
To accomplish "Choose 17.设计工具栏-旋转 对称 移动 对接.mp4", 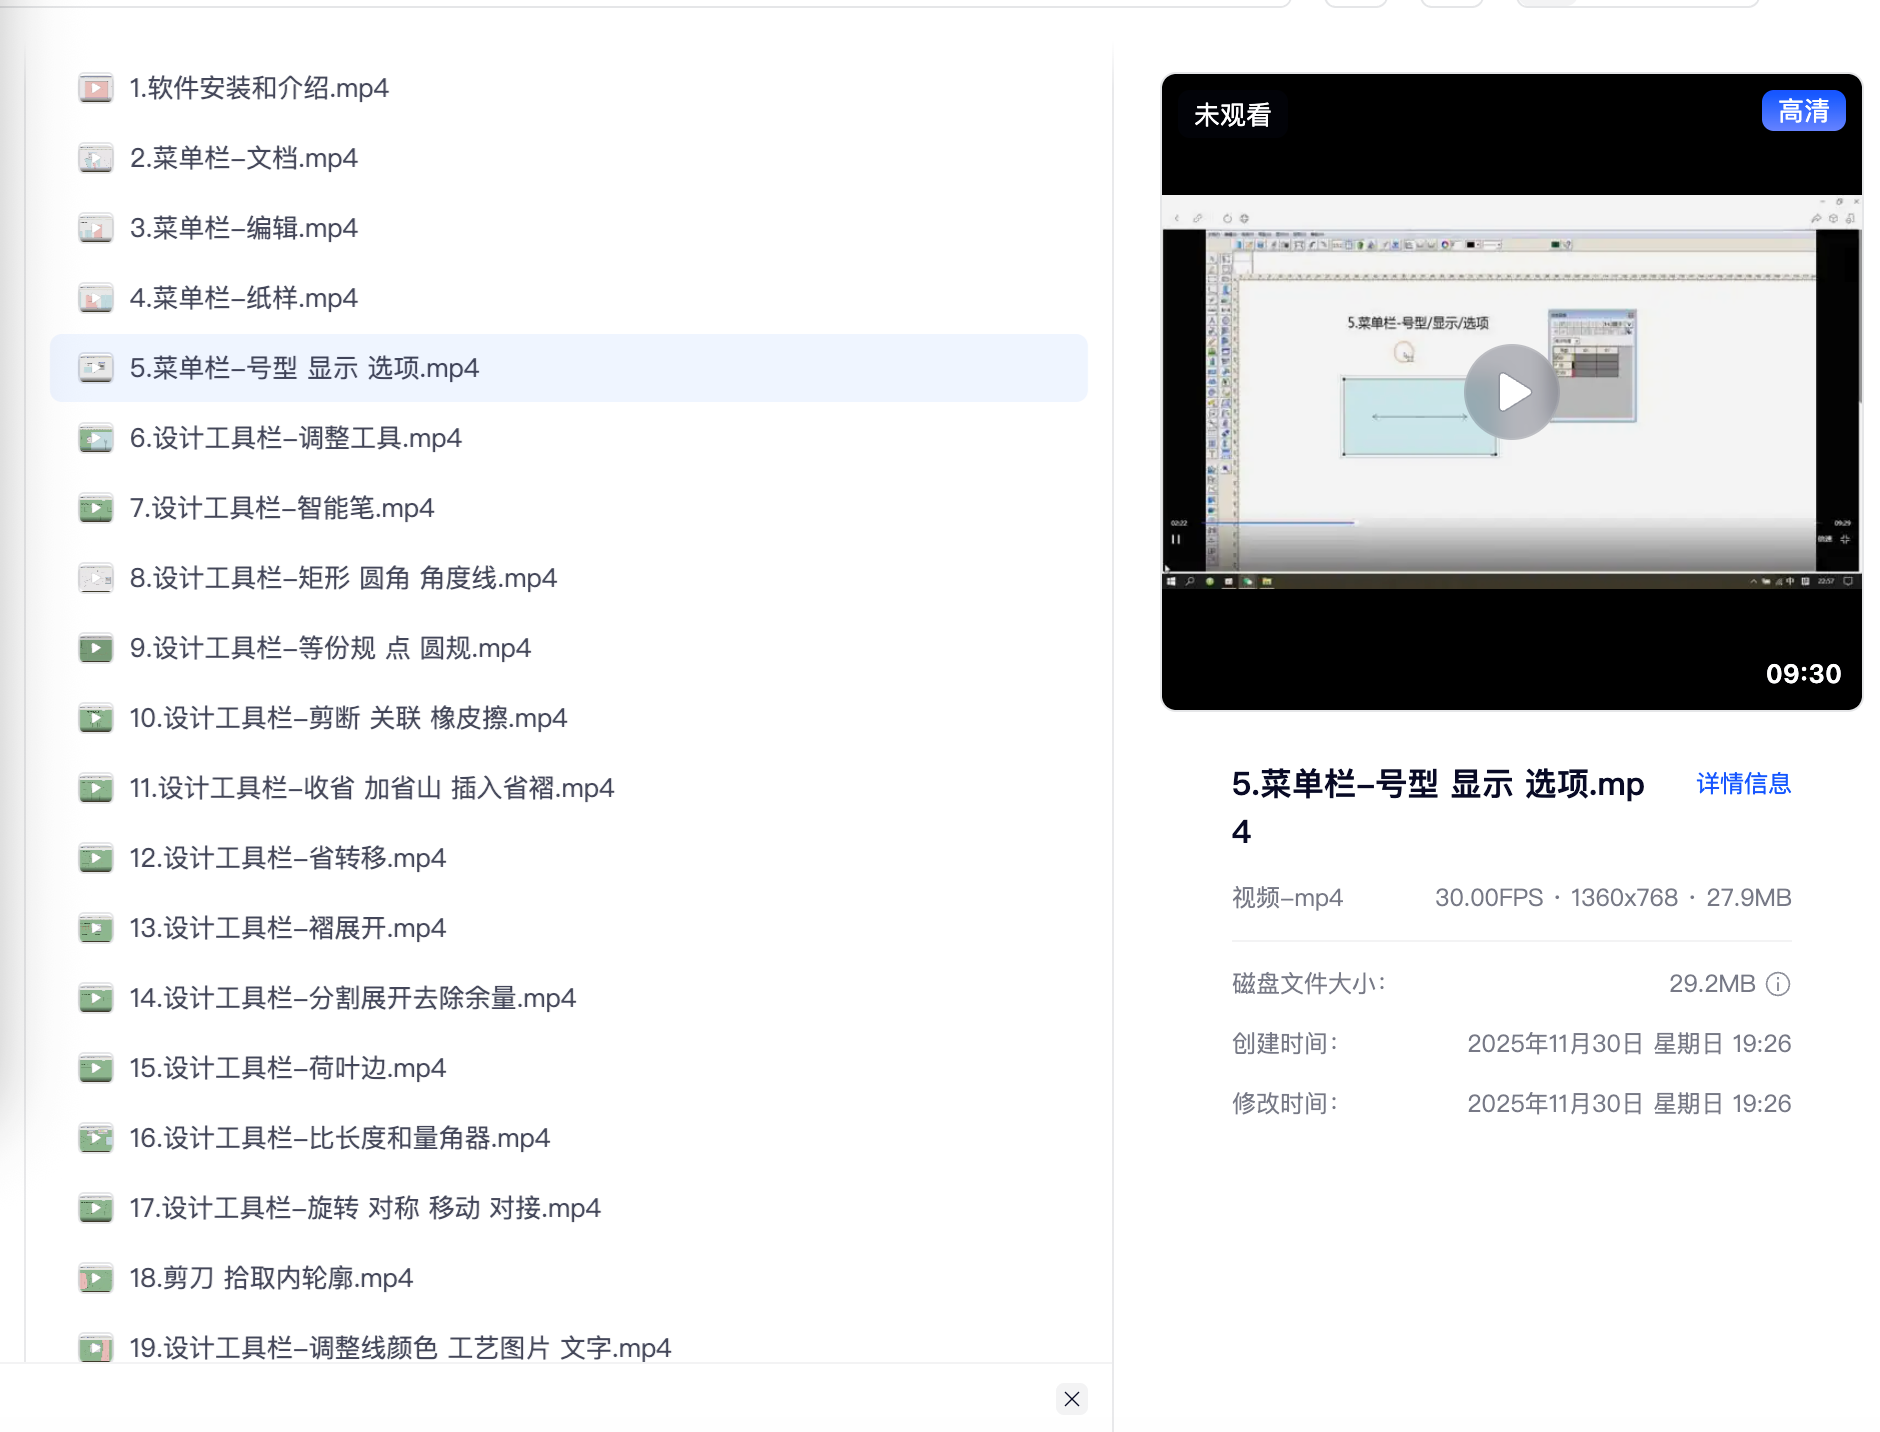I will tap(569, 1208).
